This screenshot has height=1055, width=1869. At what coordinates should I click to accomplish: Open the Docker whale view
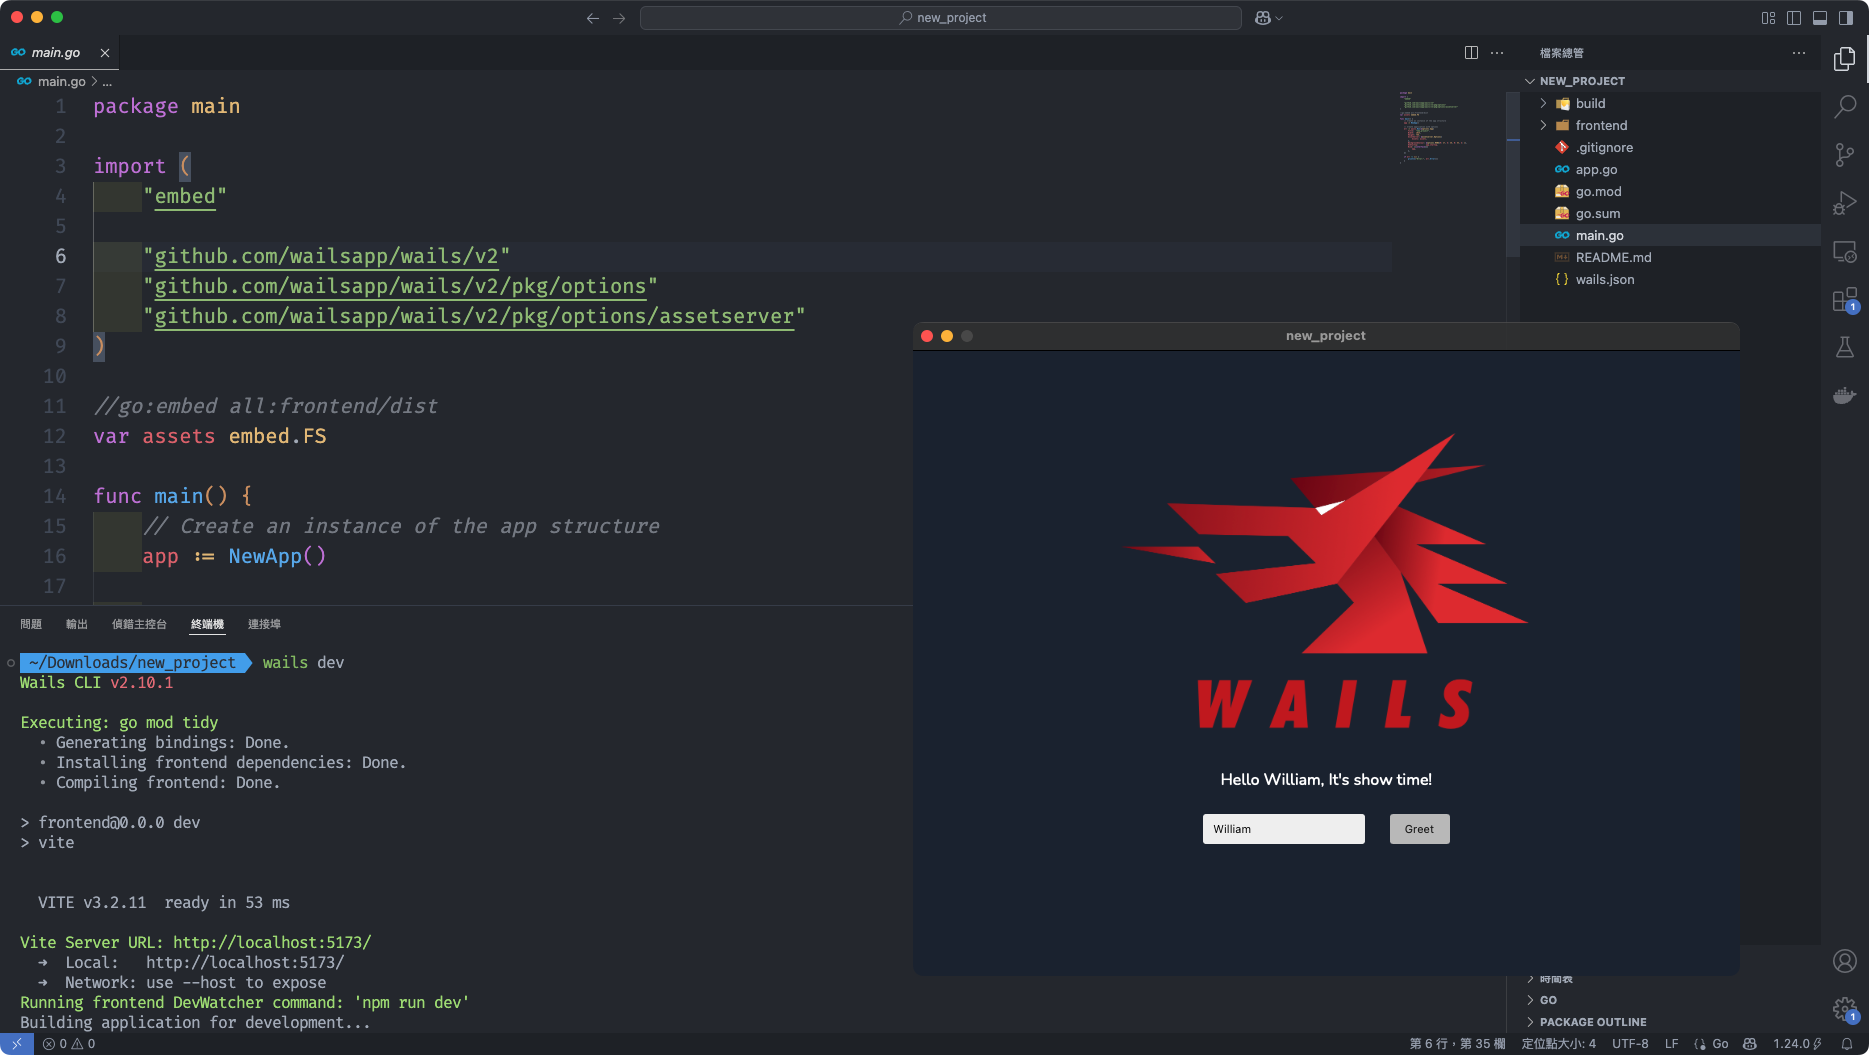pos(1845,395)
